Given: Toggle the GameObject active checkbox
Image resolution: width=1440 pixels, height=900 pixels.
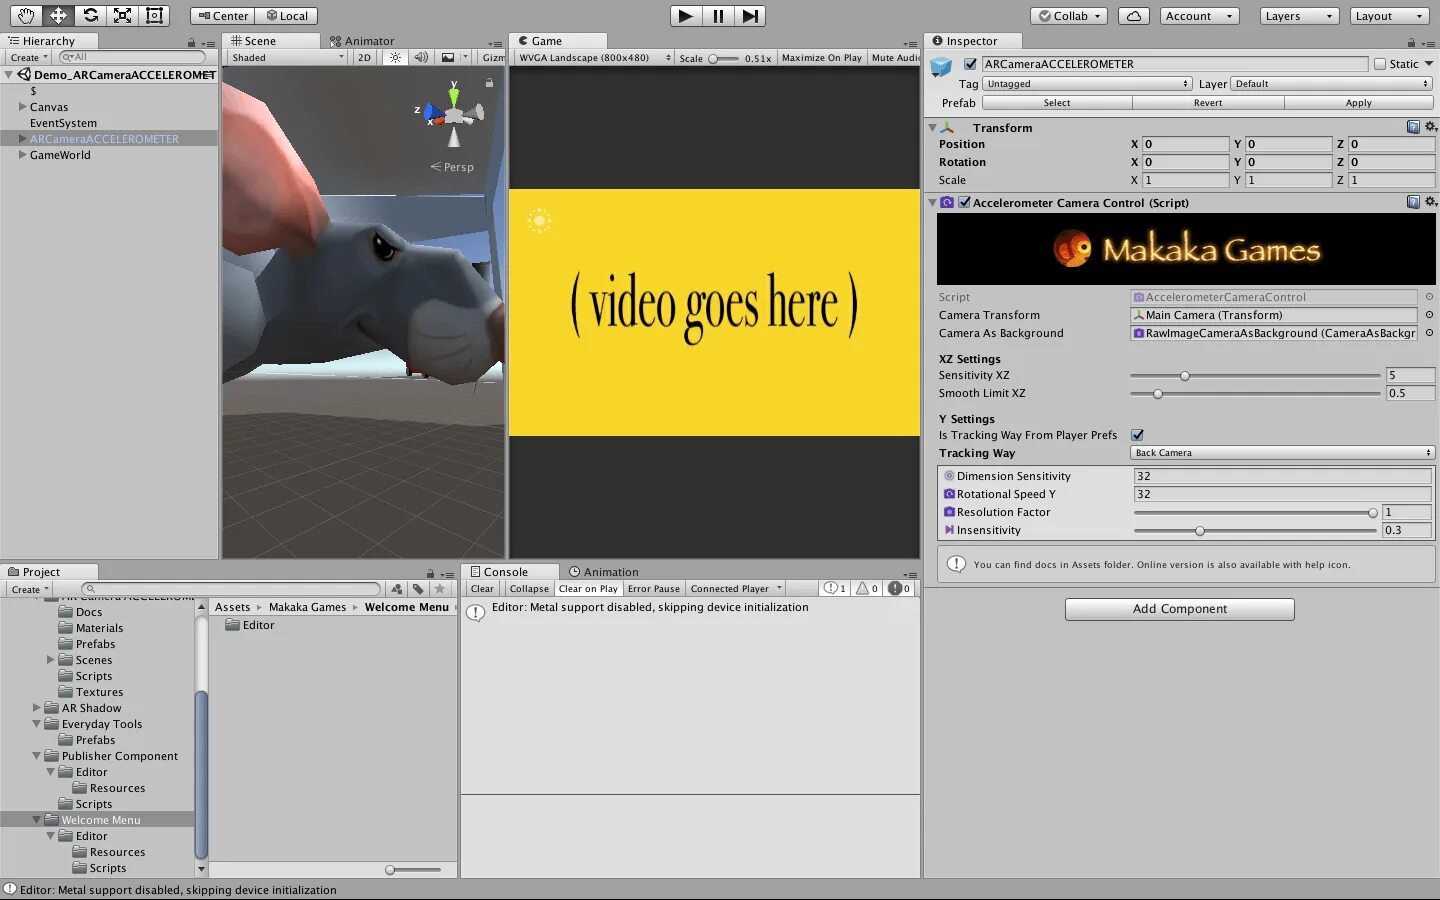Looking at the screenshot, I should click(x=970, y=64).
